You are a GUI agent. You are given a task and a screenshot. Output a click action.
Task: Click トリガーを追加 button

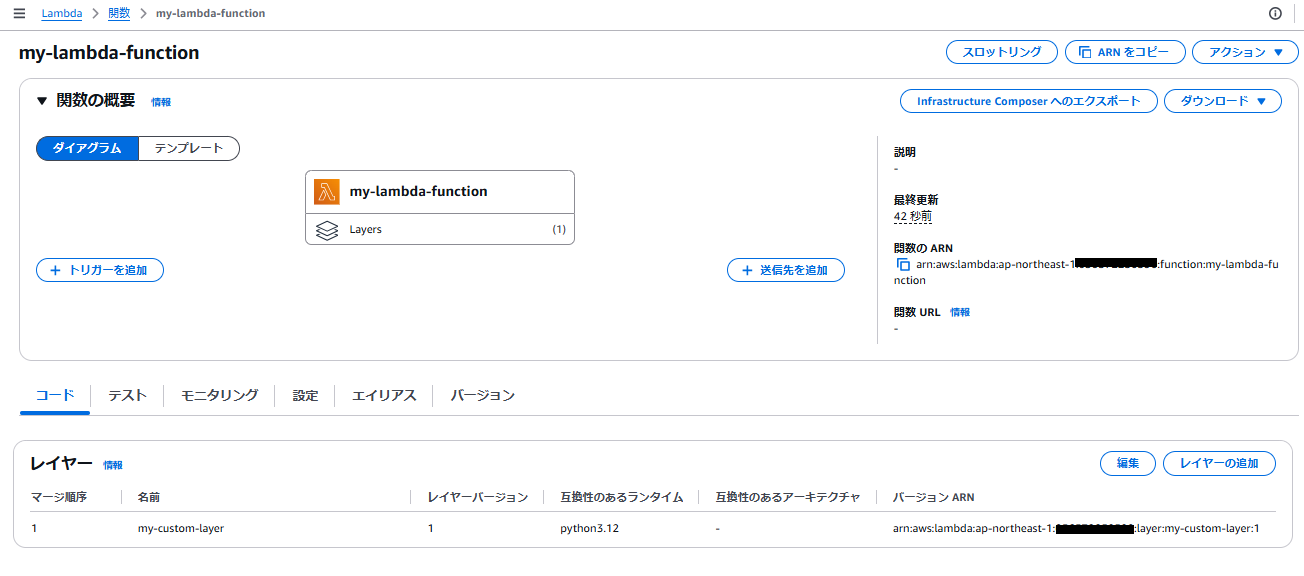click(x=100, y=270)
